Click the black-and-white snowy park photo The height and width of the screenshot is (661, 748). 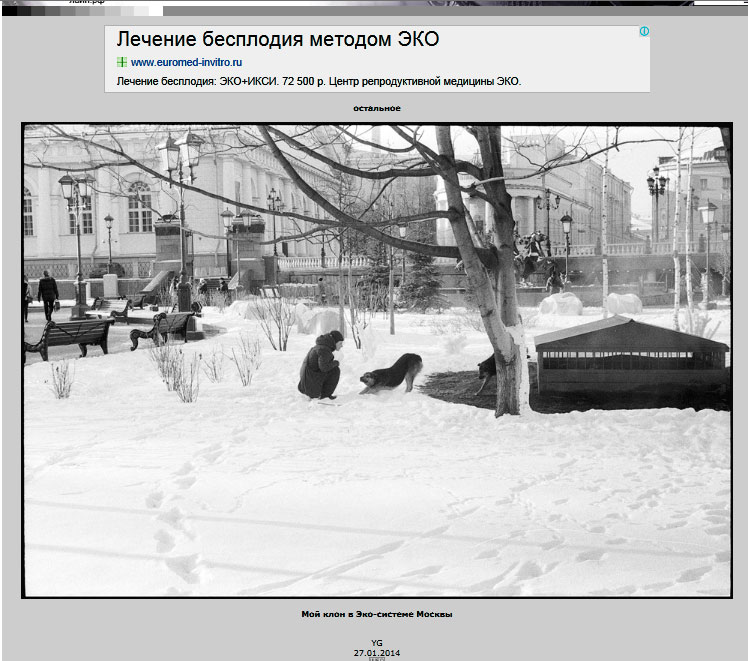(377, 360)
